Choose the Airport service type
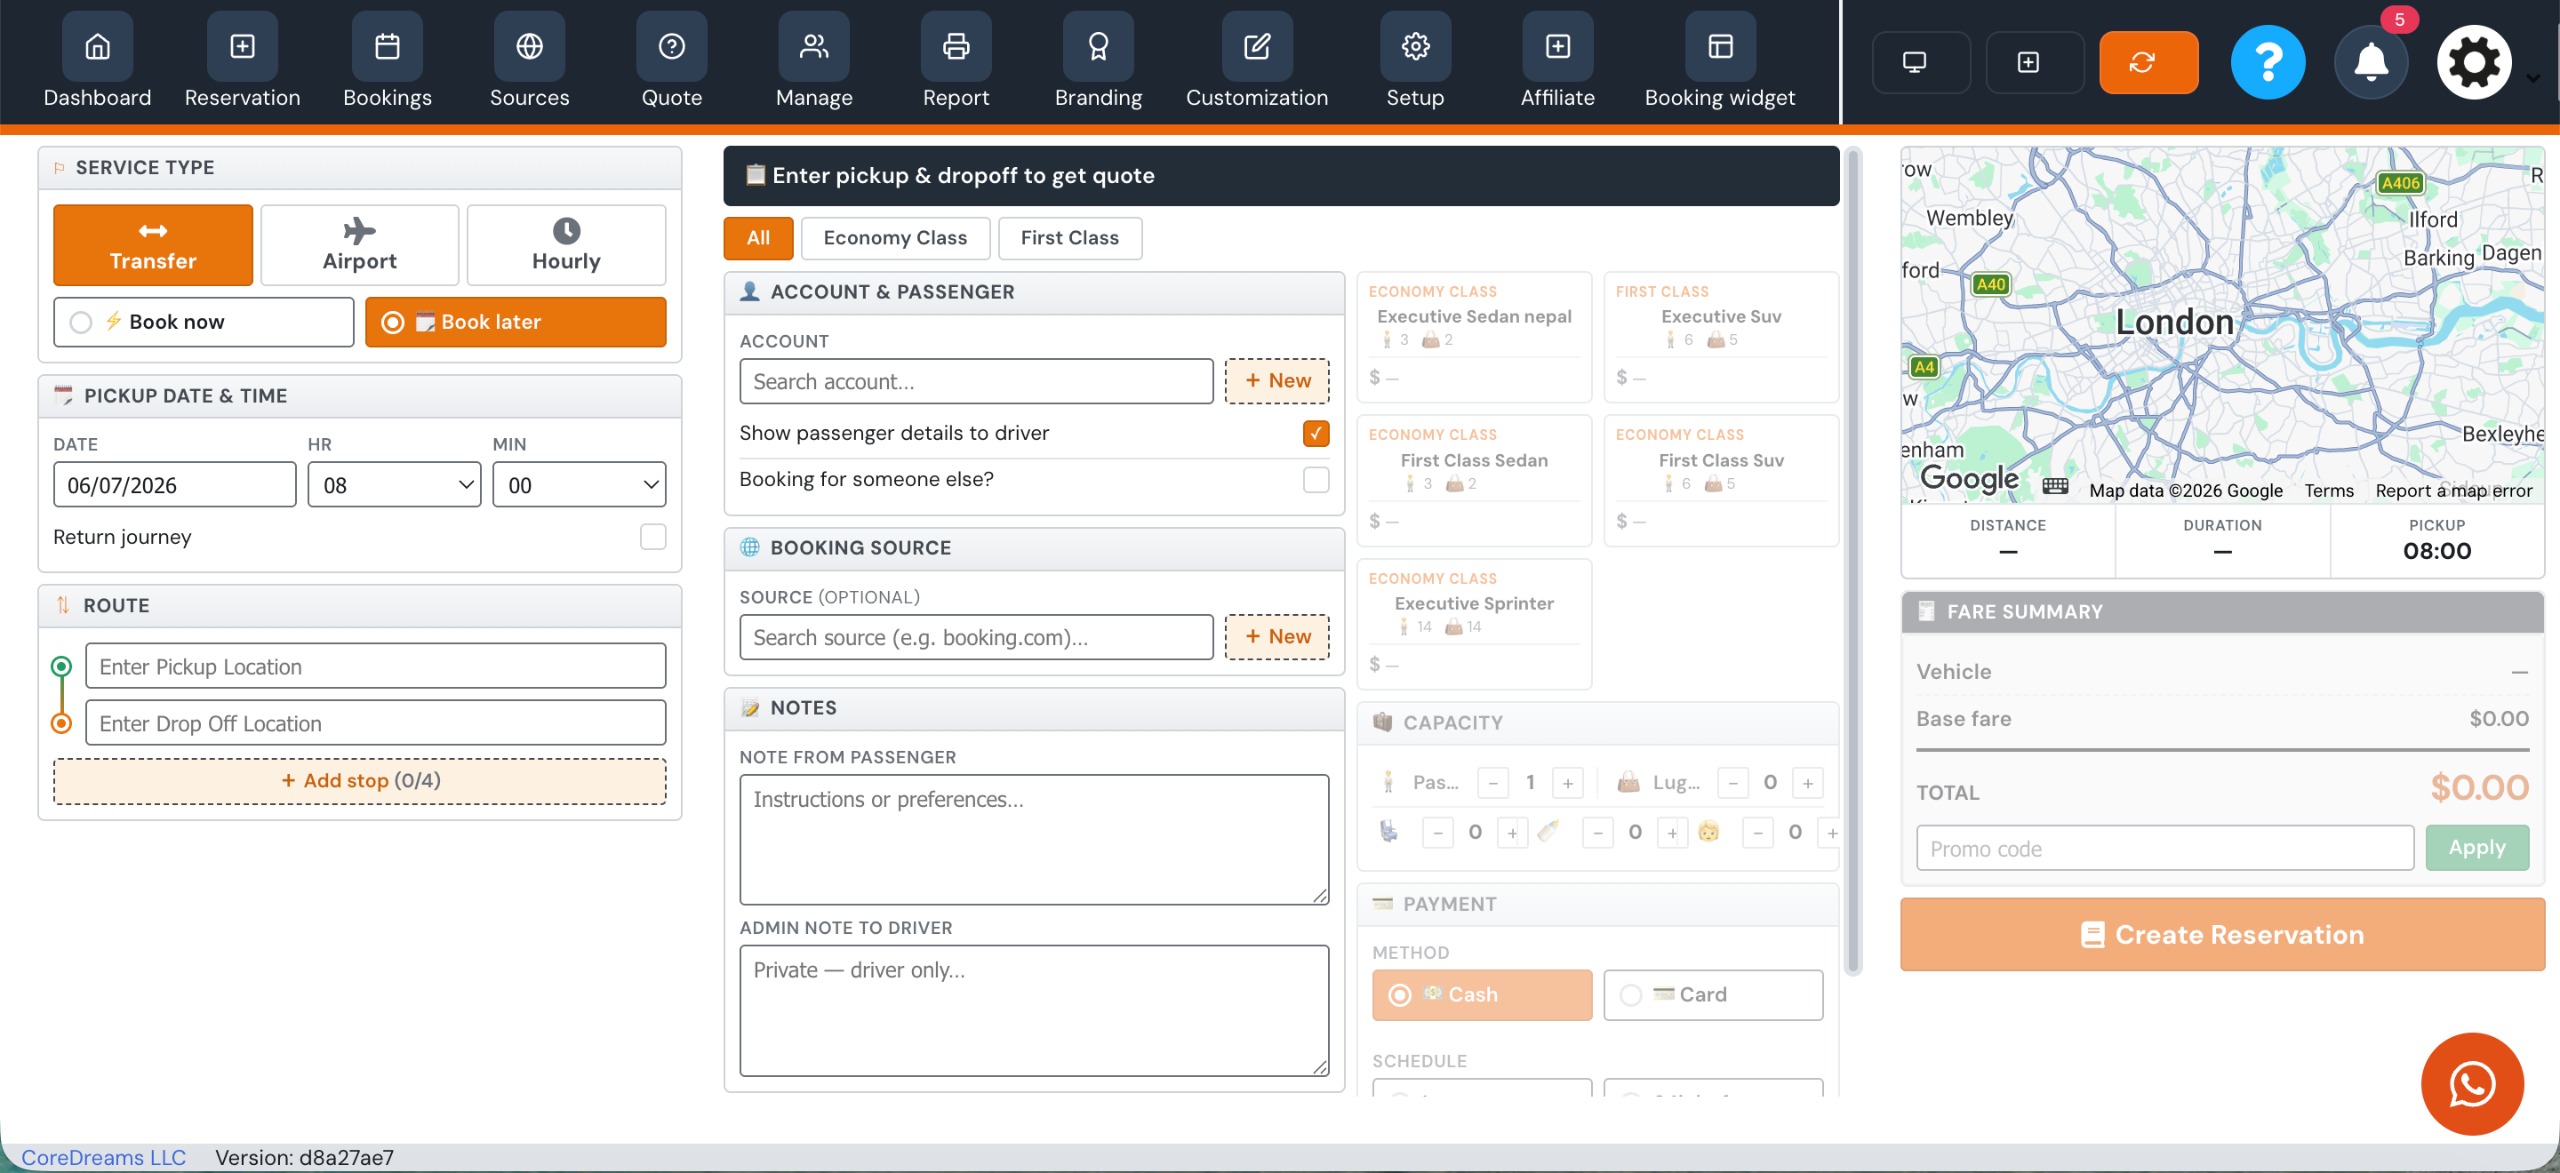This screenshot has height=1173, width=2560. click(359, 245)
